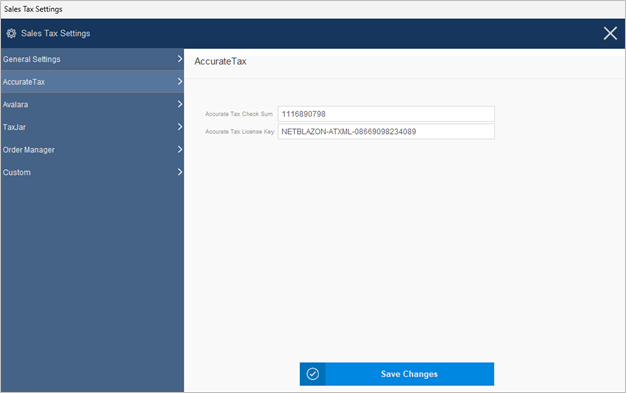The width and height of the screenshot is (626, 393).
Task: Expand the General Settings chevron arrow
Action: pos(180,59)
